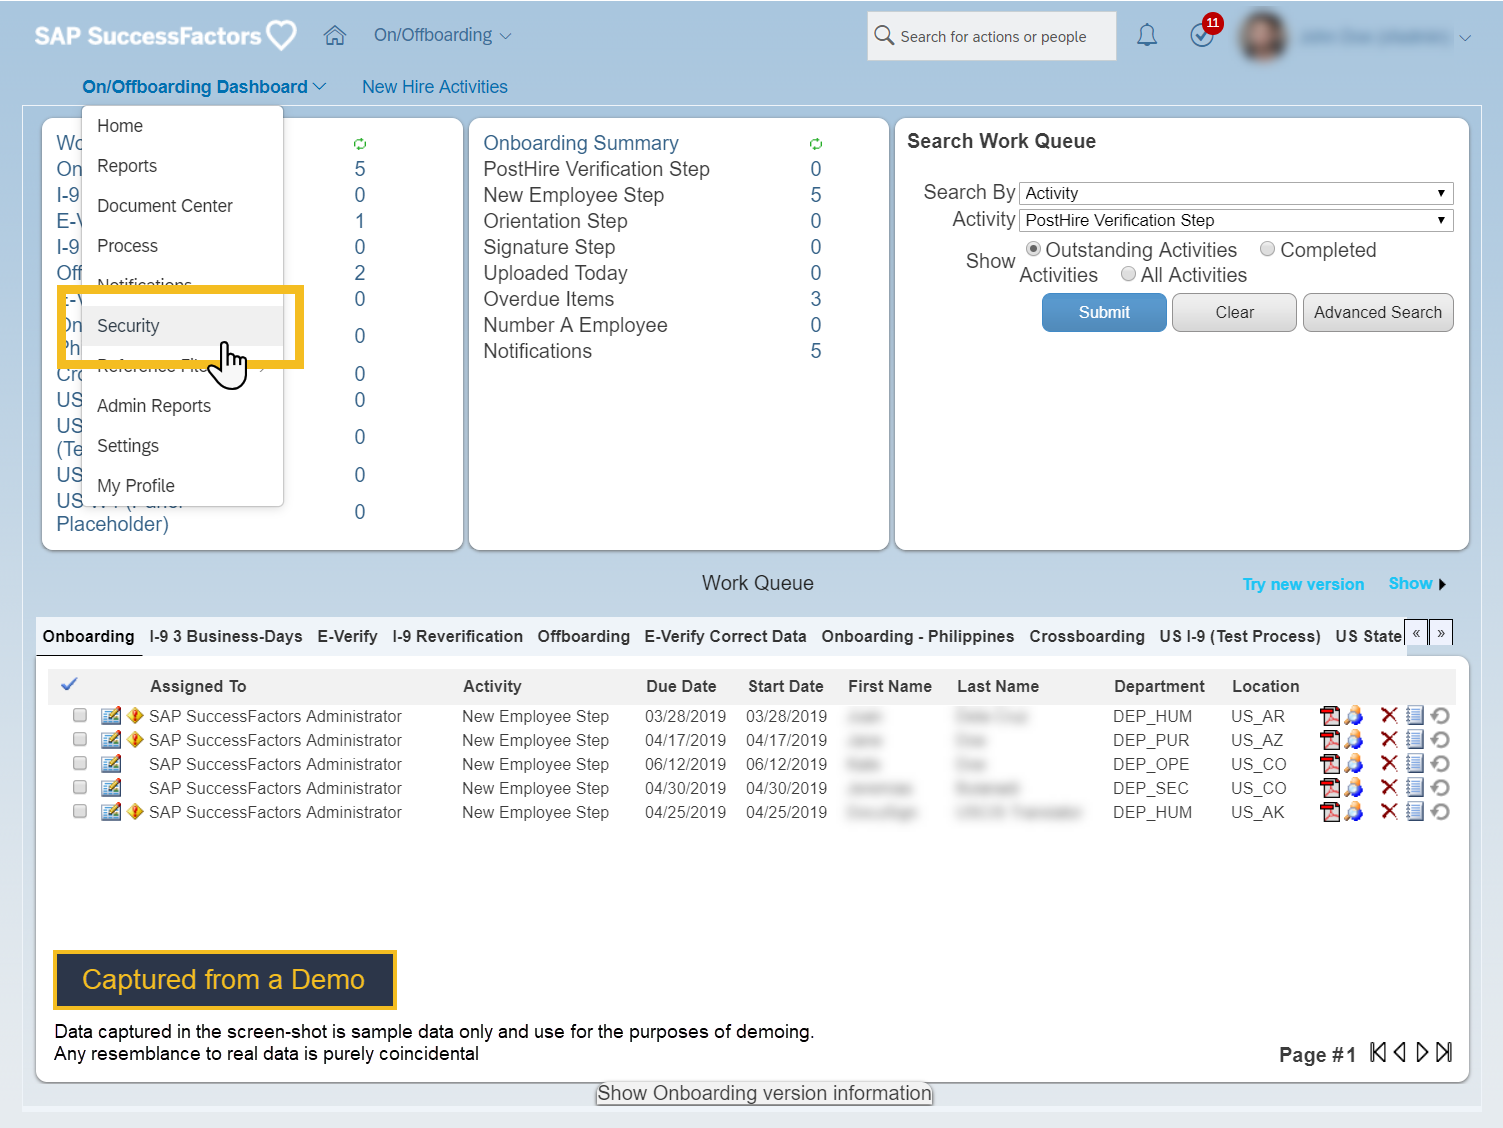Click the Try new version link

click(x=1303, y=584)
